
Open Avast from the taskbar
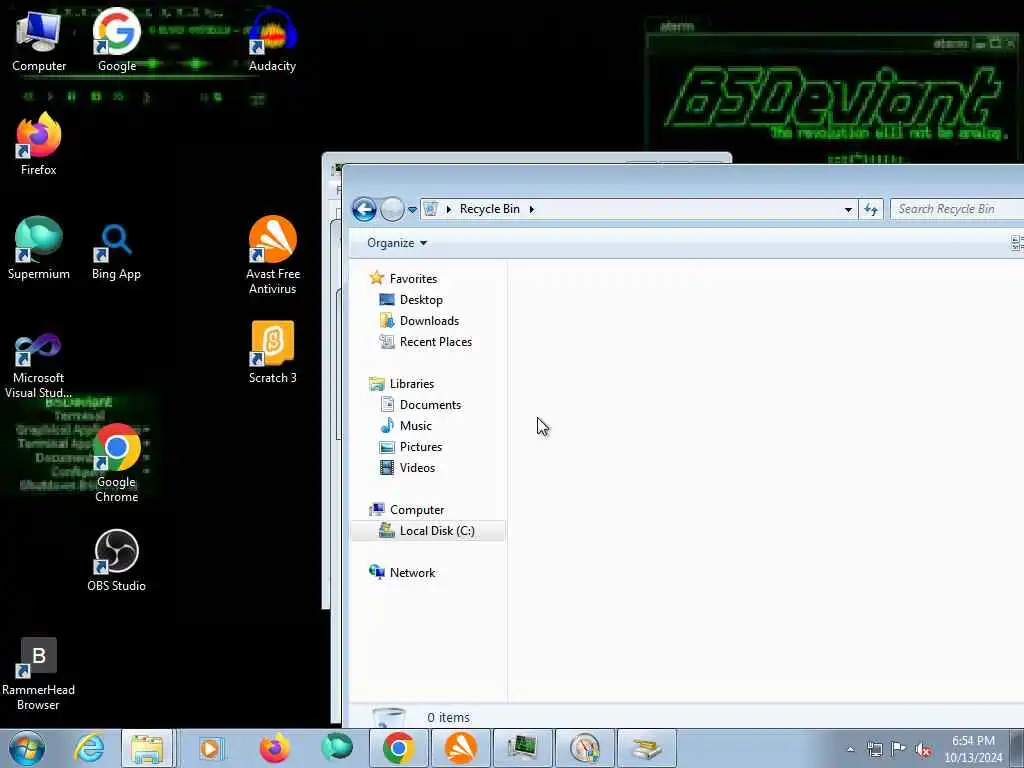point(461,748)
